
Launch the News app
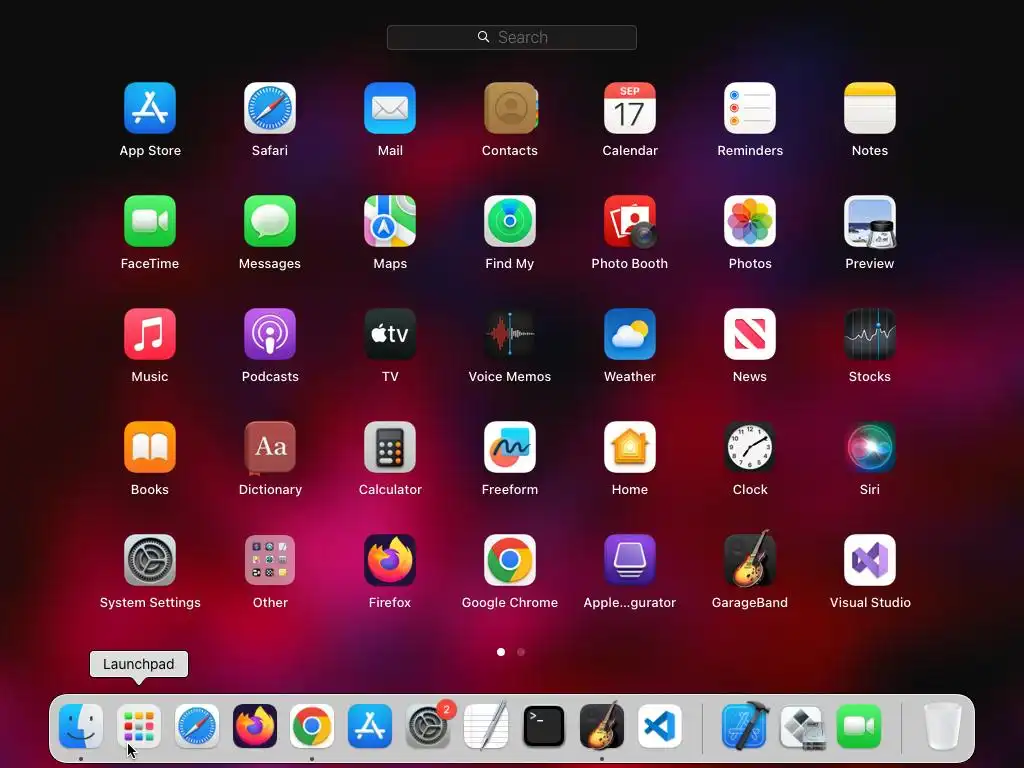(x=750, y=334)
